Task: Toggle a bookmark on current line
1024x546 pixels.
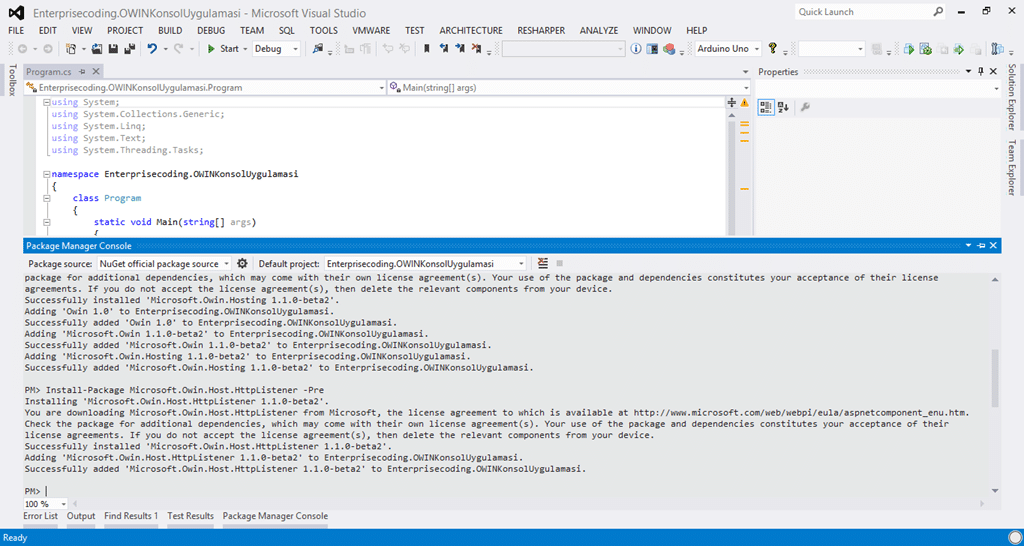Action: coord(426,49)
